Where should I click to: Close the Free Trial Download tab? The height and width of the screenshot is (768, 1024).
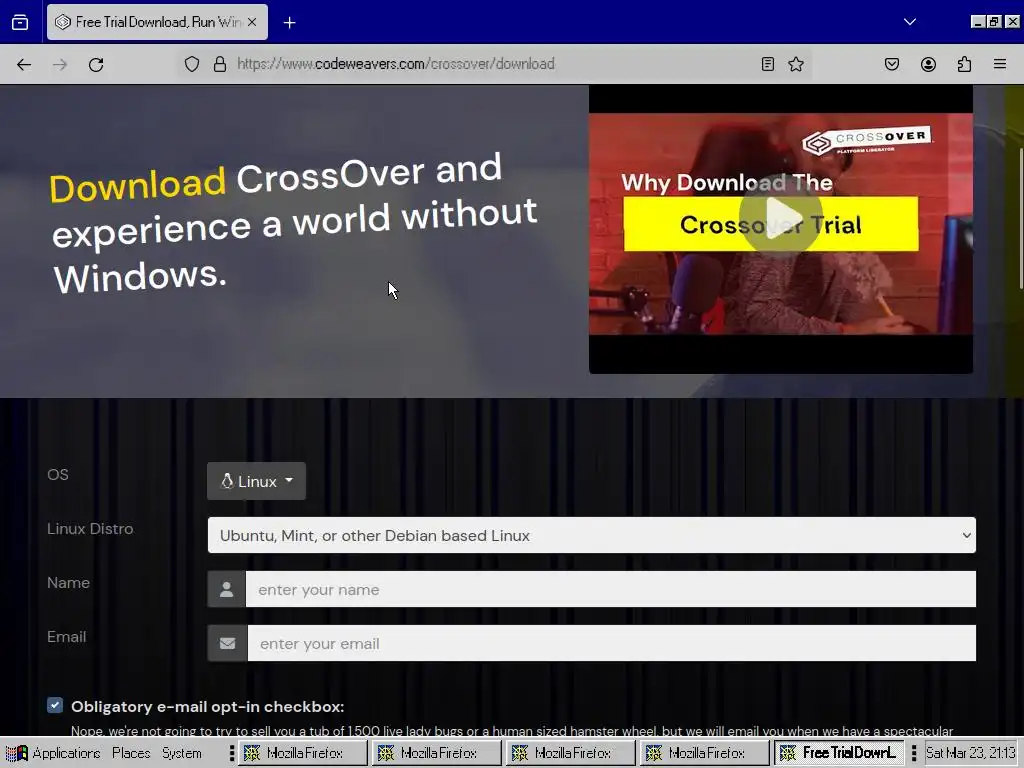(x=252, y=22)
